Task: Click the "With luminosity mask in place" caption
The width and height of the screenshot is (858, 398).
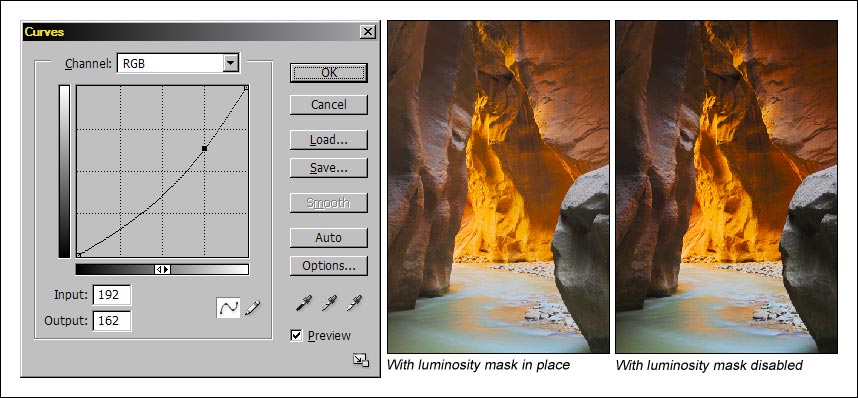Action: [x=478, y=365]
